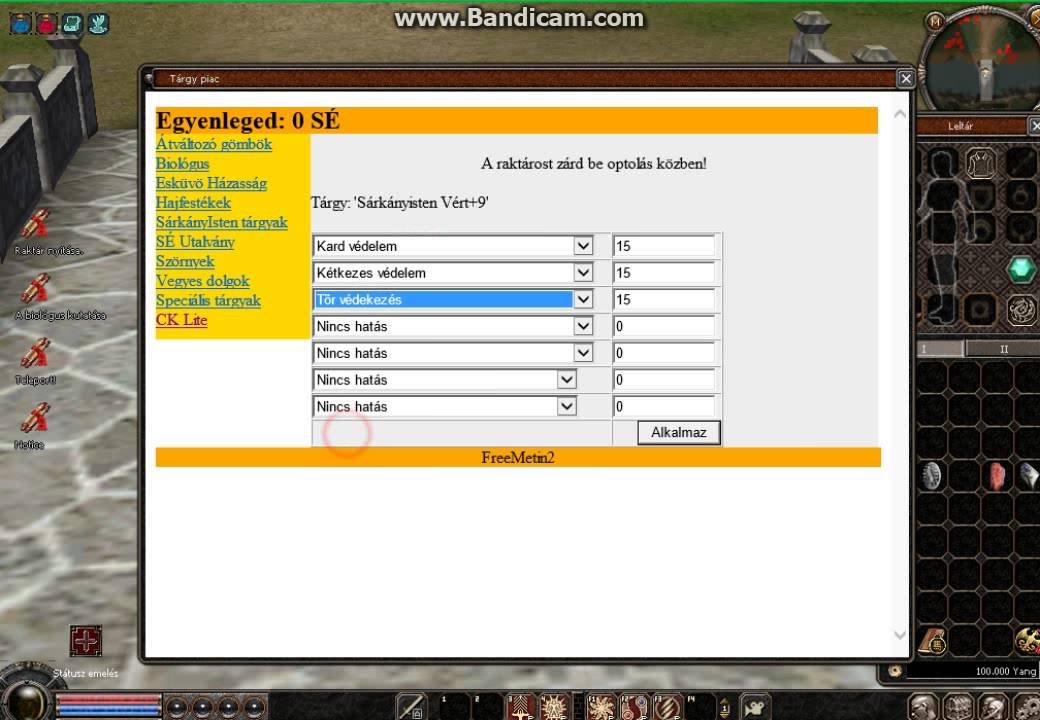The image size is (1040, 720).
Task: Click the scroll buff icon at top left
Action: click(x=72, y=23)
